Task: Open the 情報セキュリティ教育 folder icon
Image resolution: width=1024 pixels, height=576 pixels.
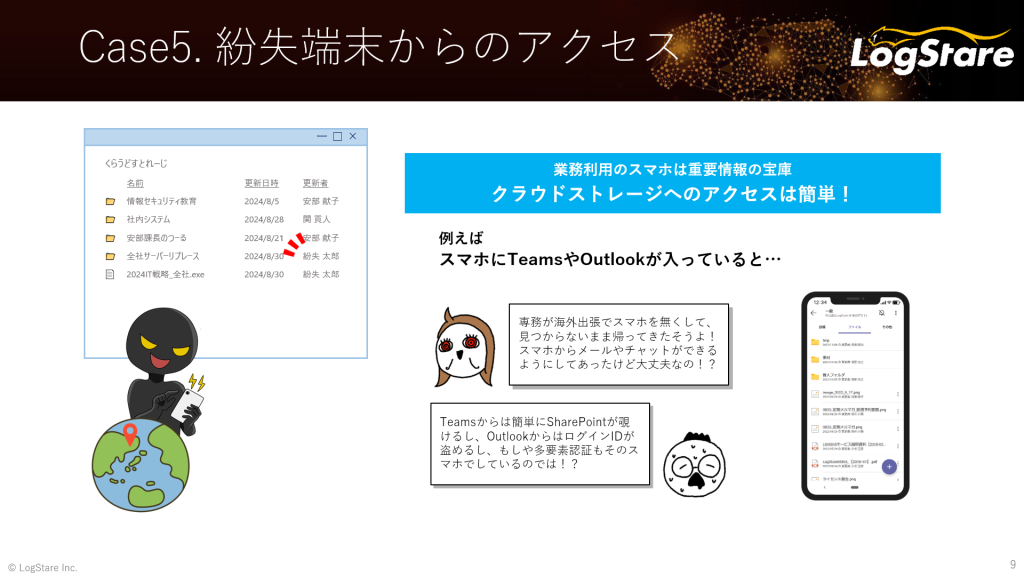Action: [110, 202]
